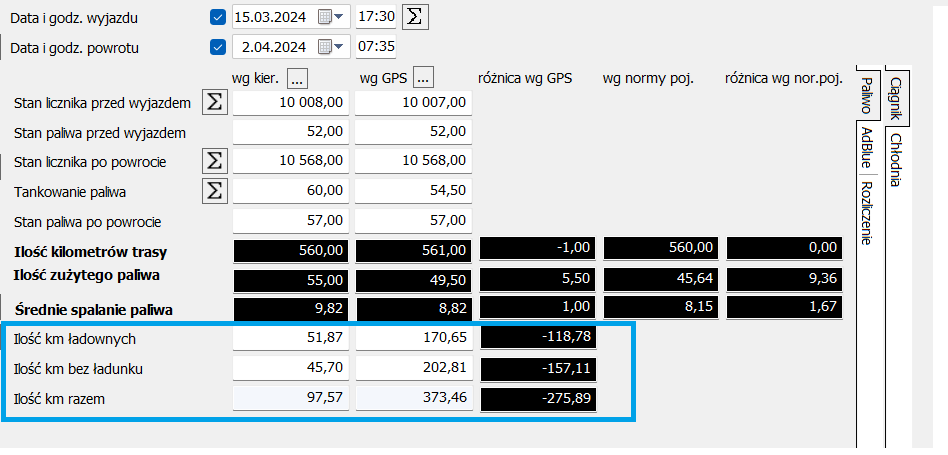Open the Rozliczenie tab

coord(866,212)
